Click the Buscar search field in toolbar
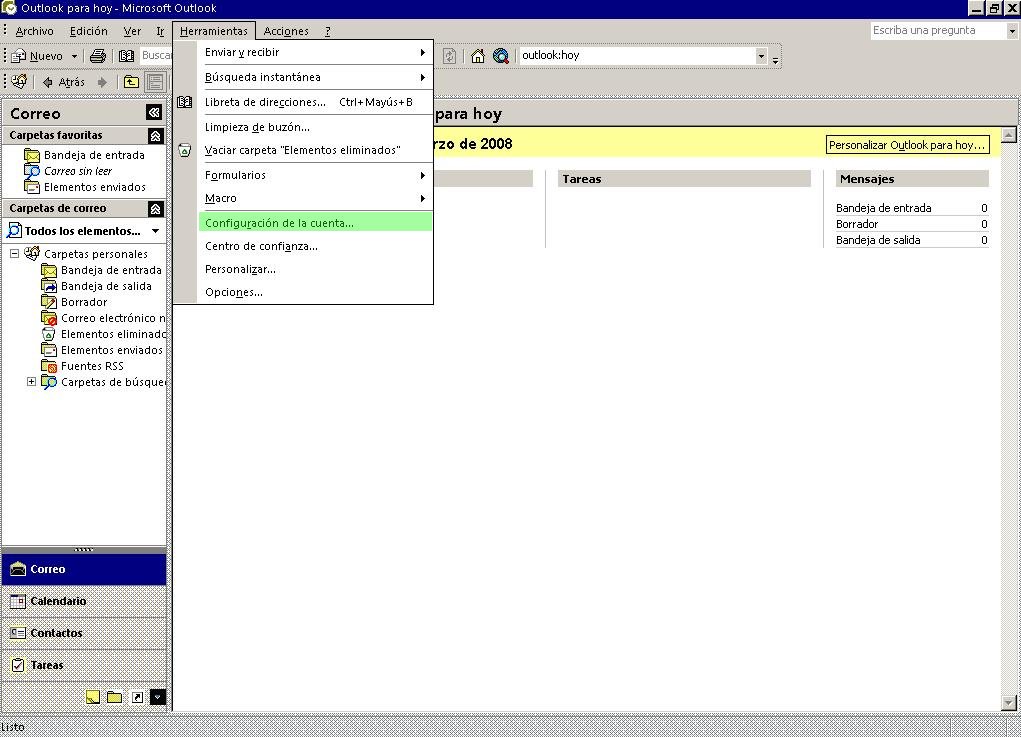The image size is (1021, 737). tap(156, 56)
